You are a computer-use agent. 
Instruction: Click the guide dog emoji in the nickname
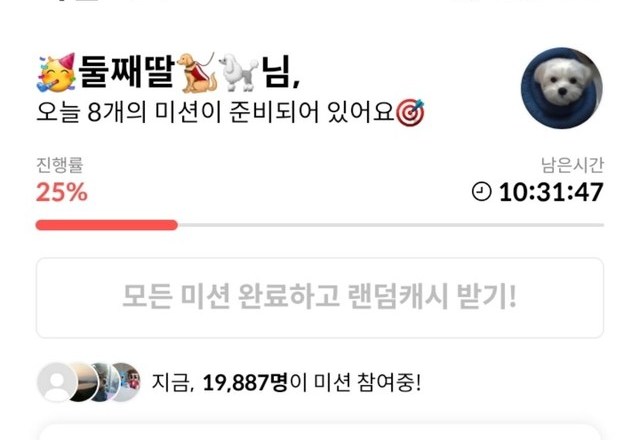click(196, 72)
